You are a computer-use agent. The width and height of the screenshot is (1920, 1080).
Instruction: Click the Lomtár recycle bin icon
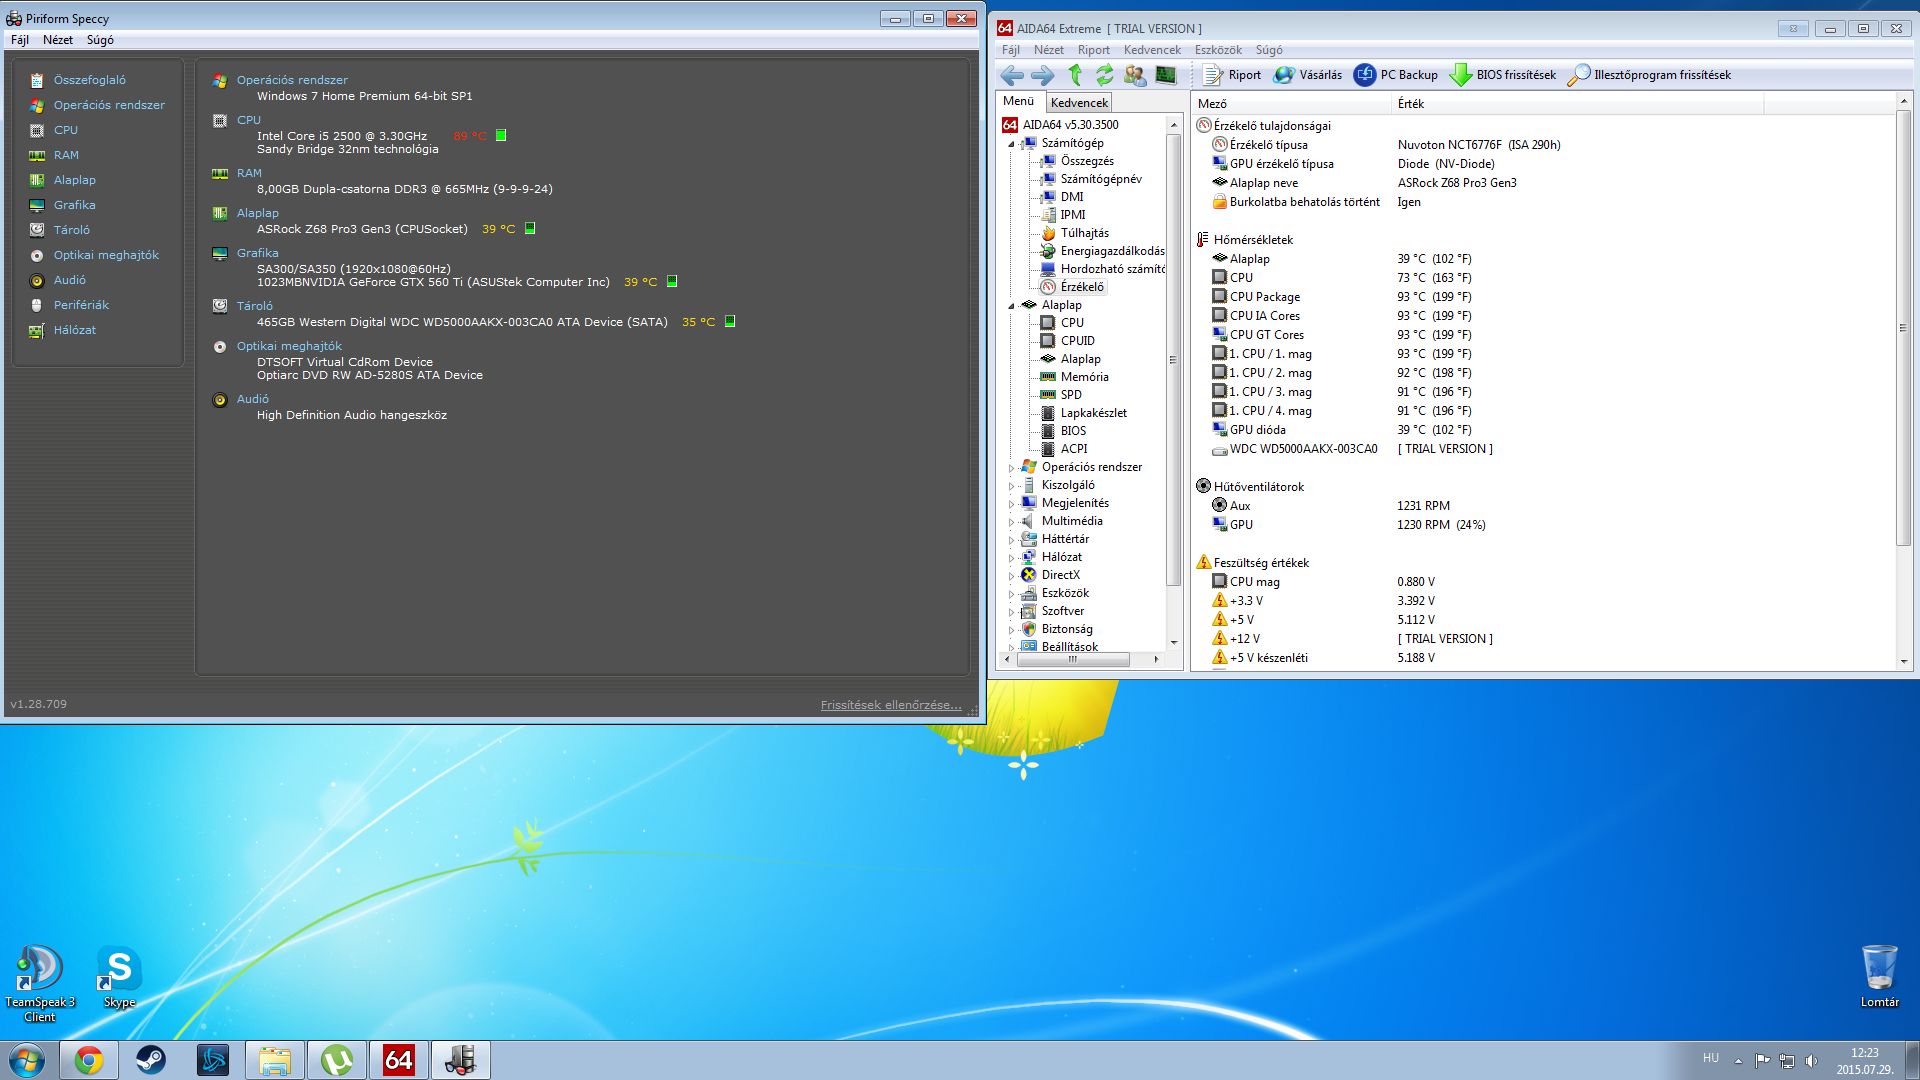tap(1879, 976)
